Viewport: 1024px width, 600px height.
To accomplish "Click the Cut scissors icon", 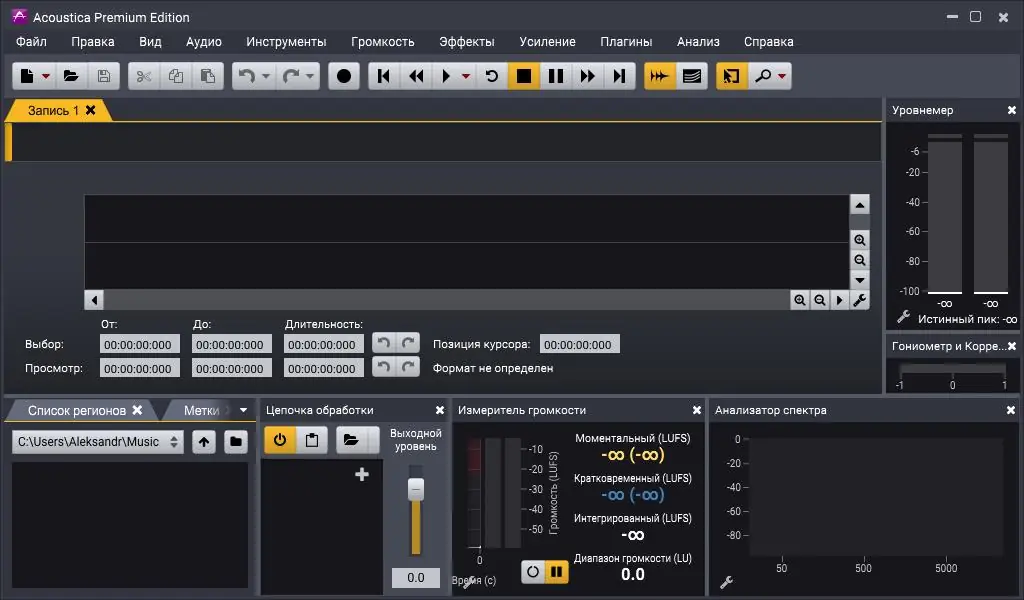I will (x=144, y=76).
